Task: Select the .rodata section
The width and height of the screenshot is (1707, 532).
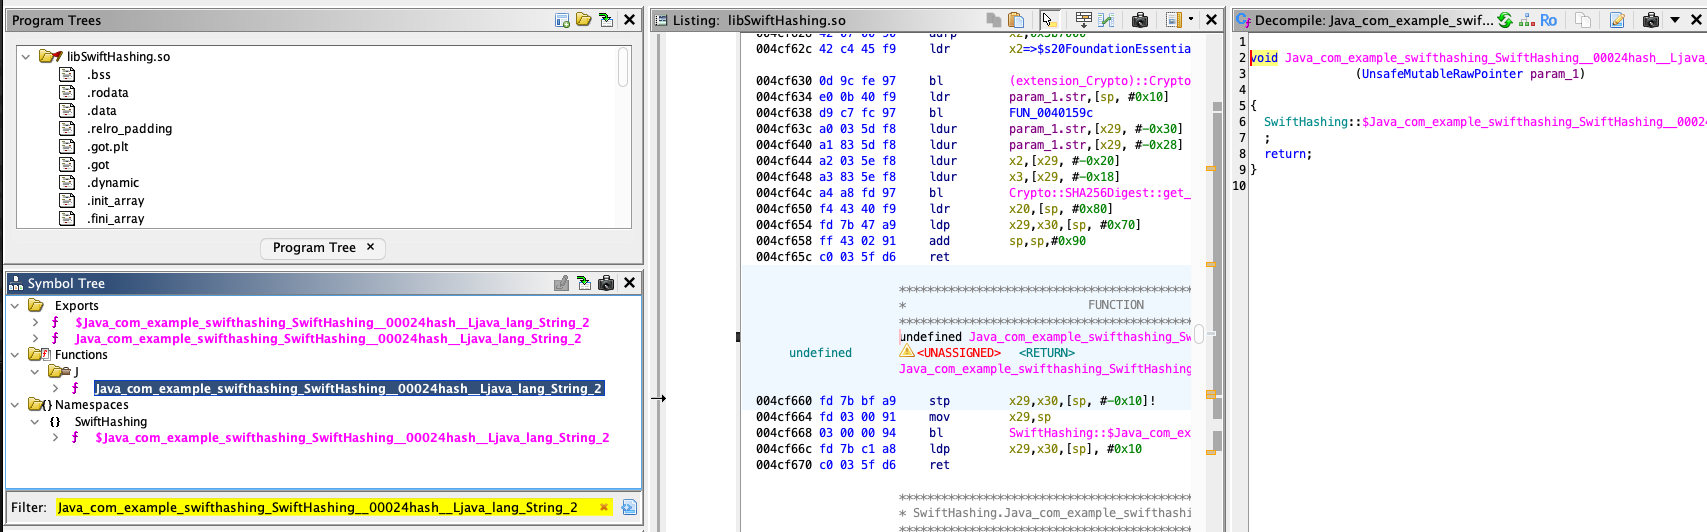Action: click(x=107, y=93)
